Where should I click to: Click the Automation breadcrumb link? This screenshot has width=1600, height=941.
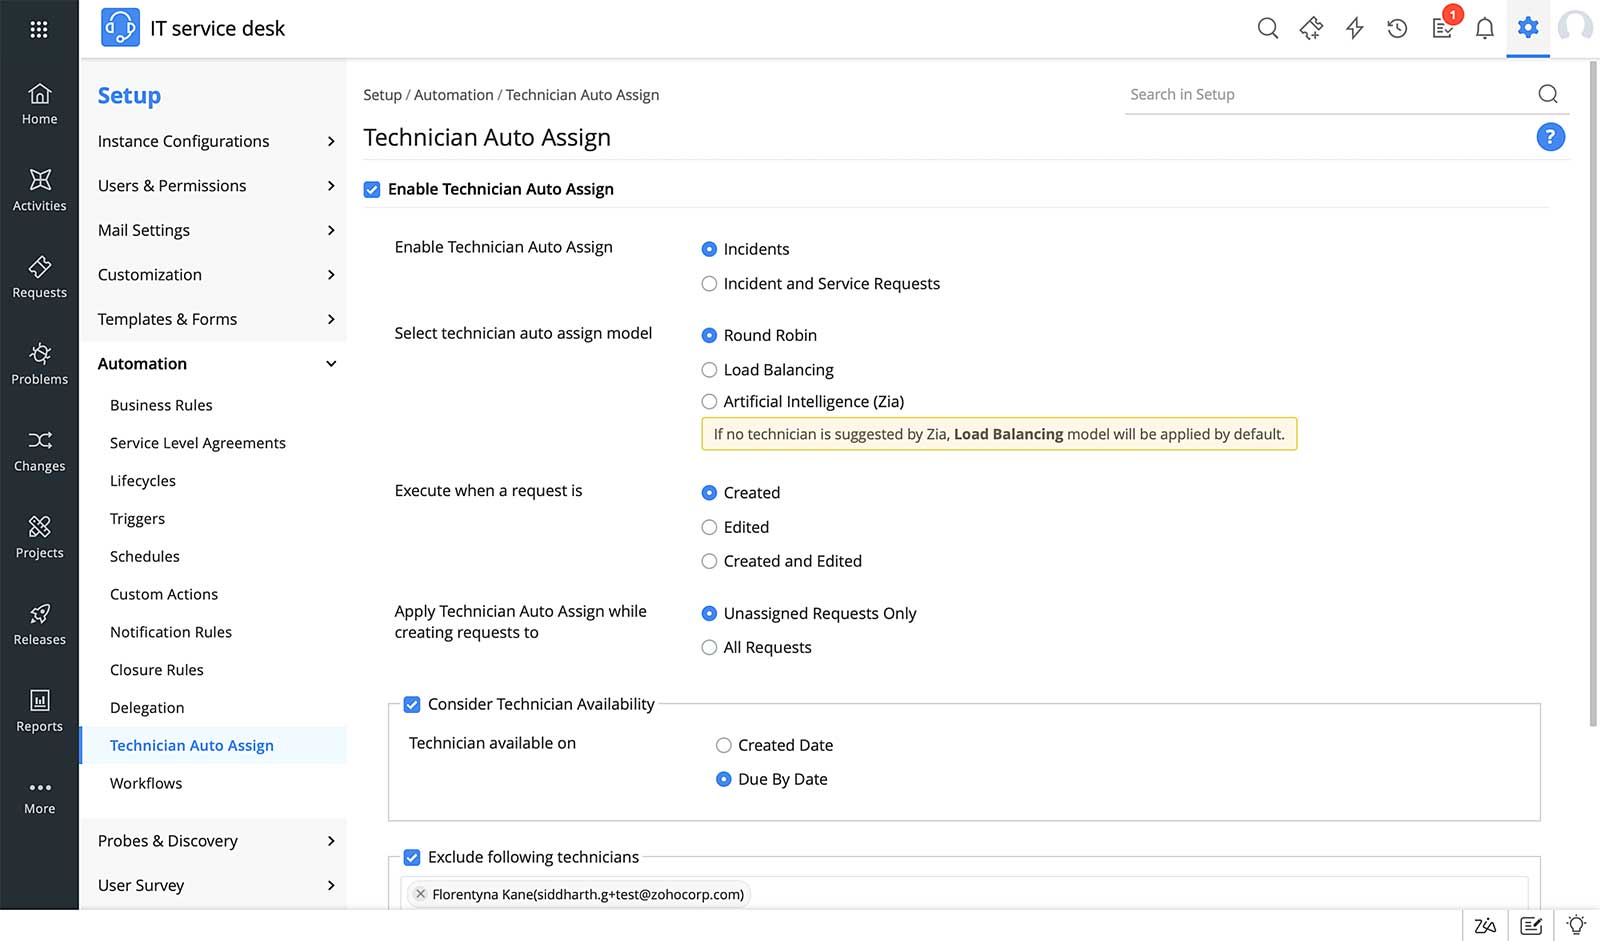pyautogui.click(x=453, y=94)
